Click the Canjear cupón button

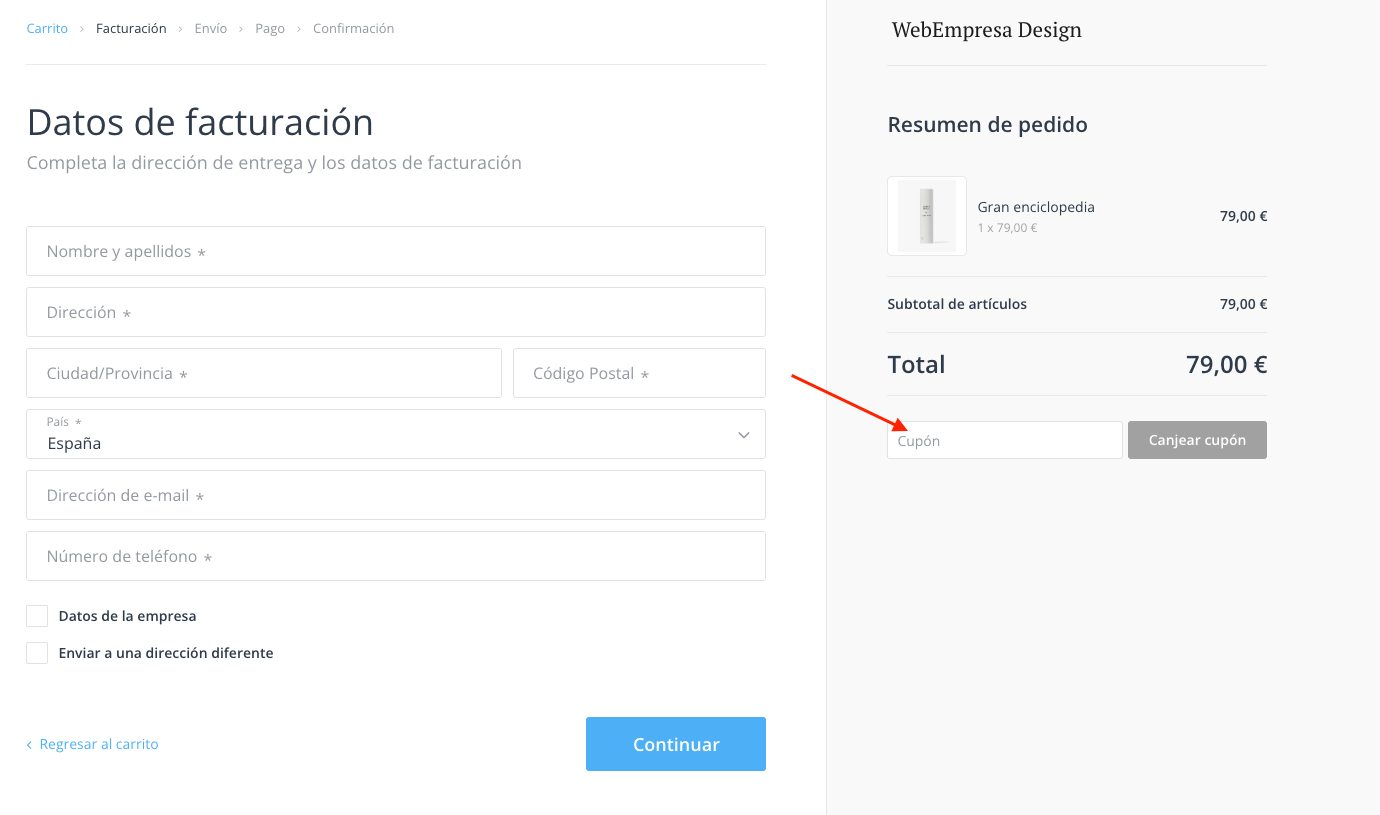[x=1197, y=440]
